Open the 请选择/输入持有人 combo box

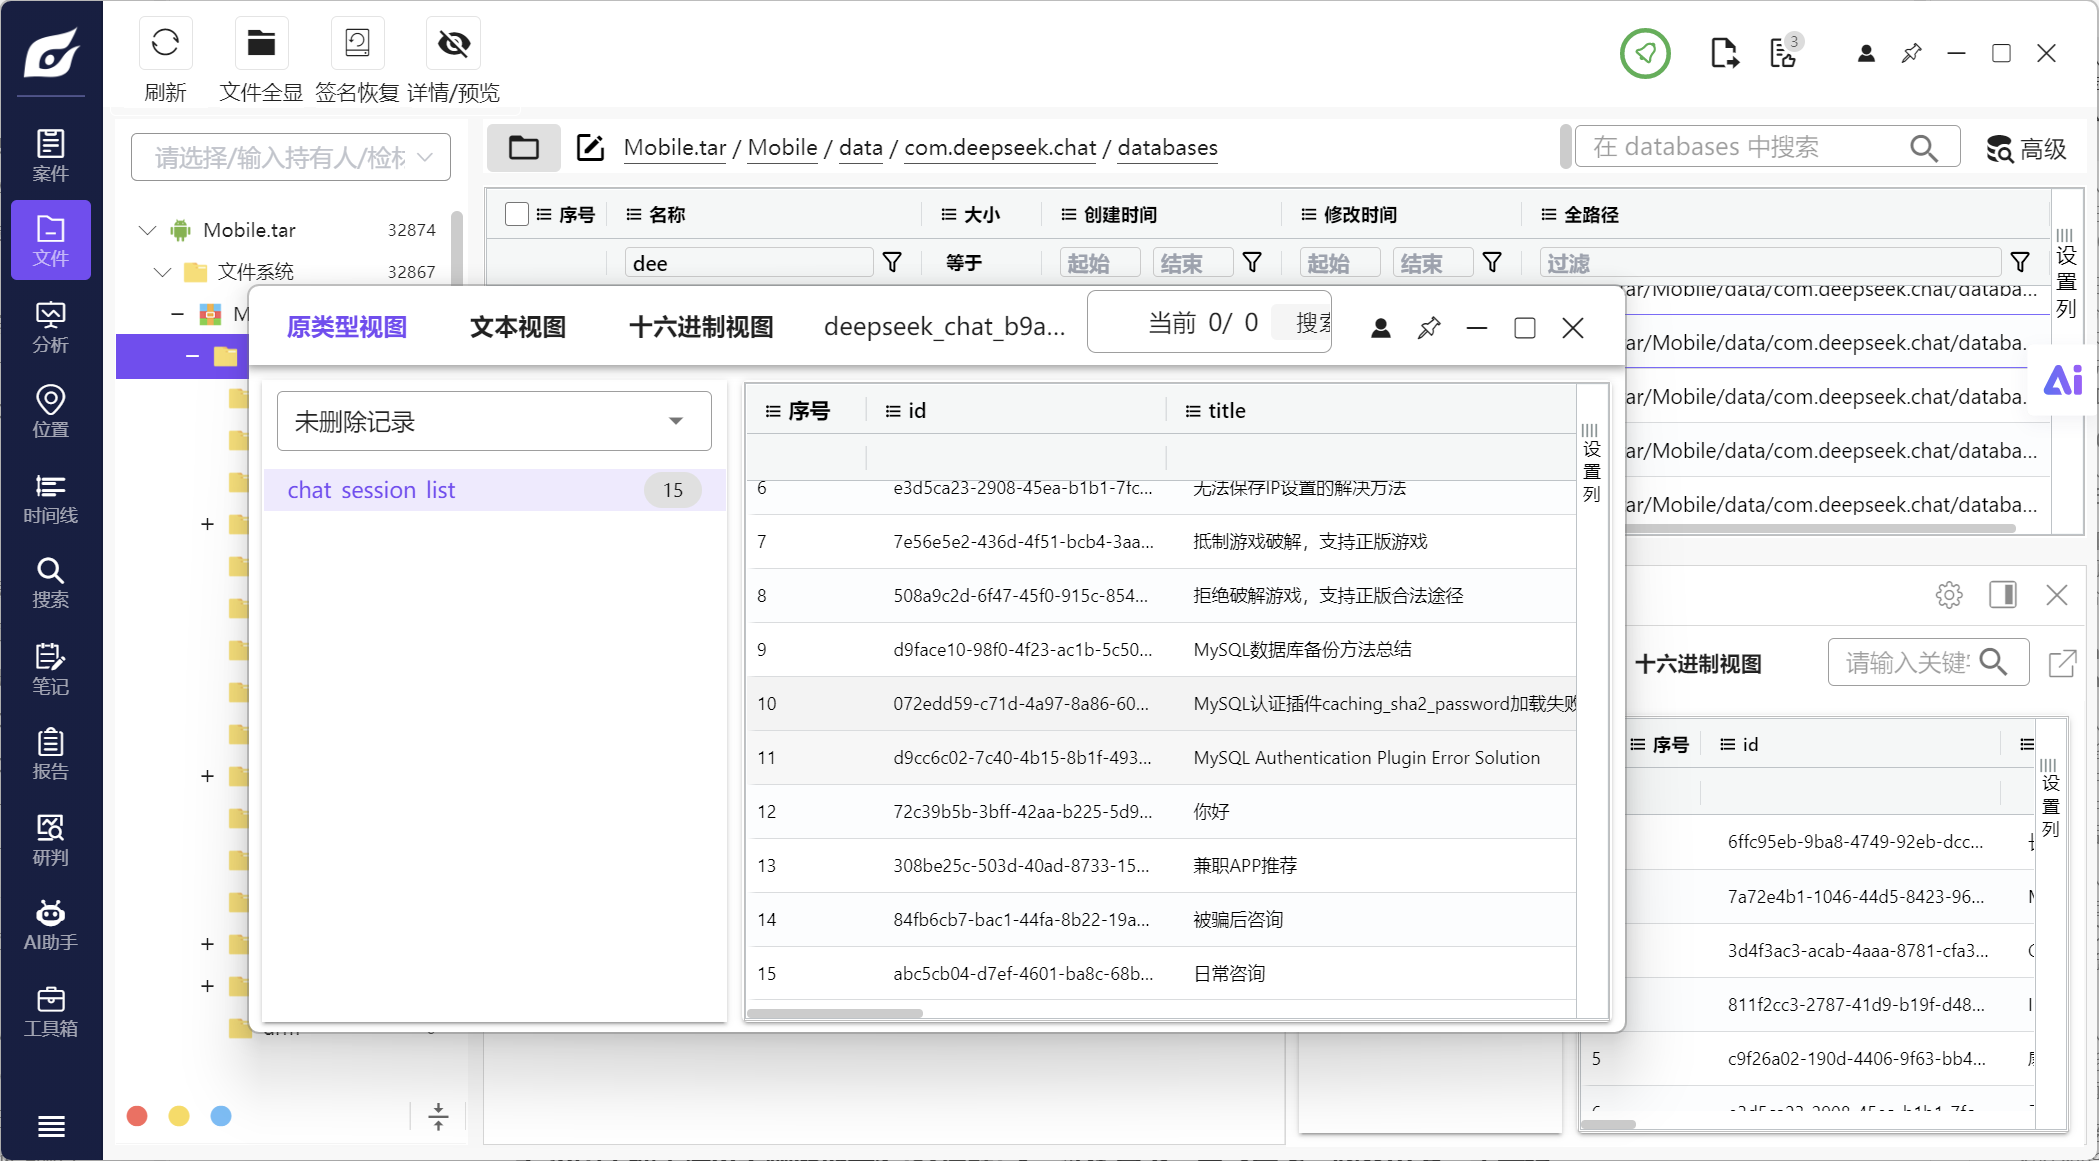point(291,157)
